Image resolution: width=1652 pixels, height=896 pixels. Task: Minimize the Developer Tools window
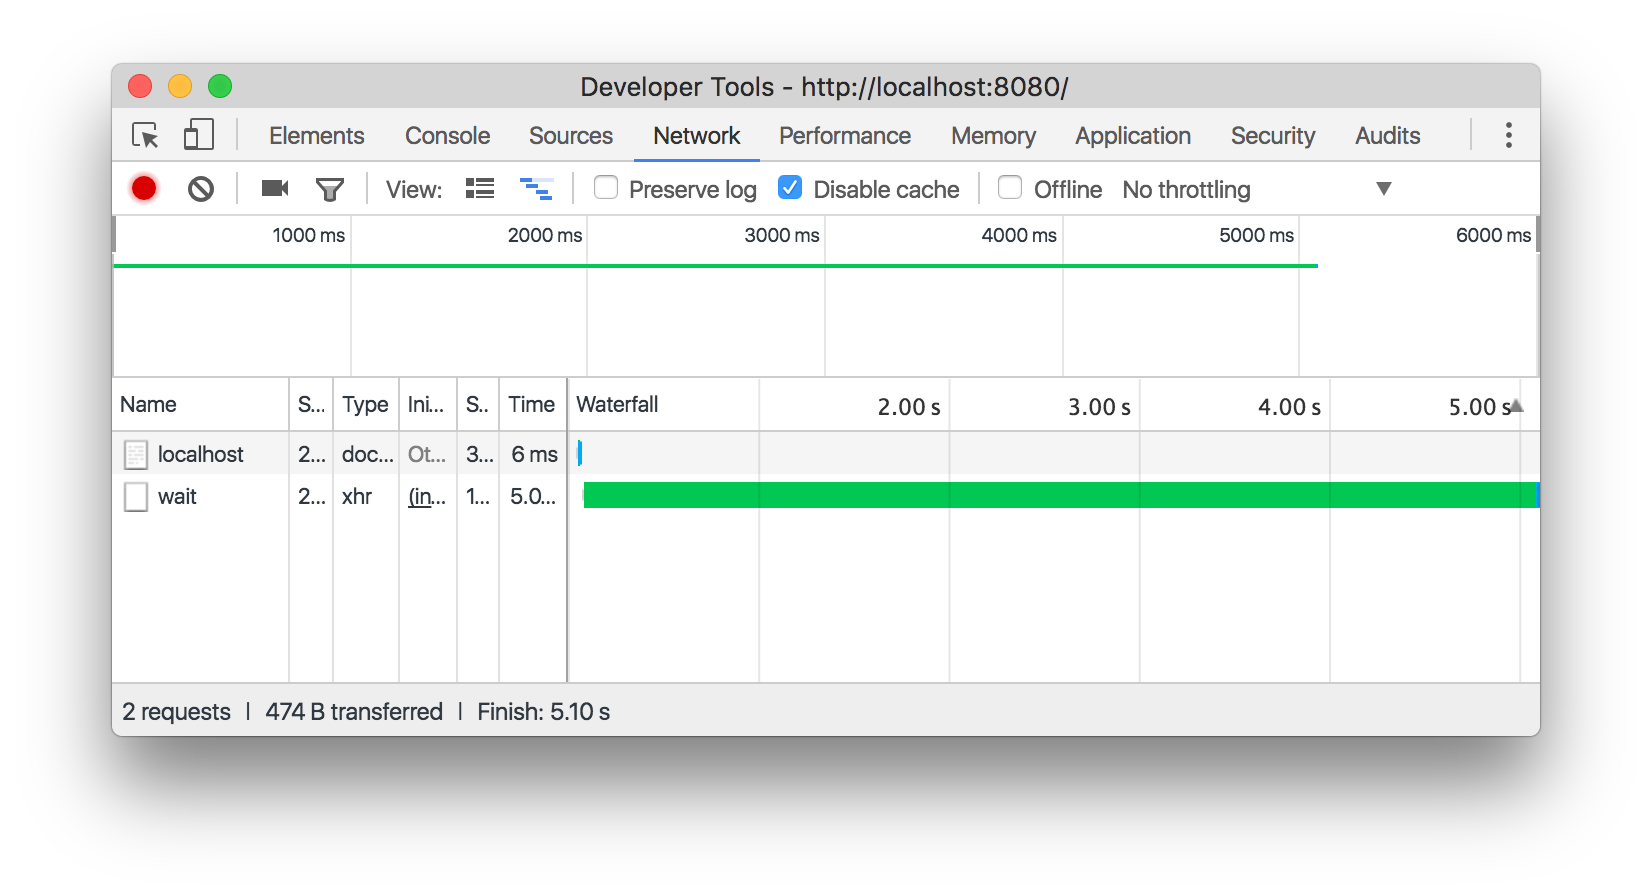(180, 86)
